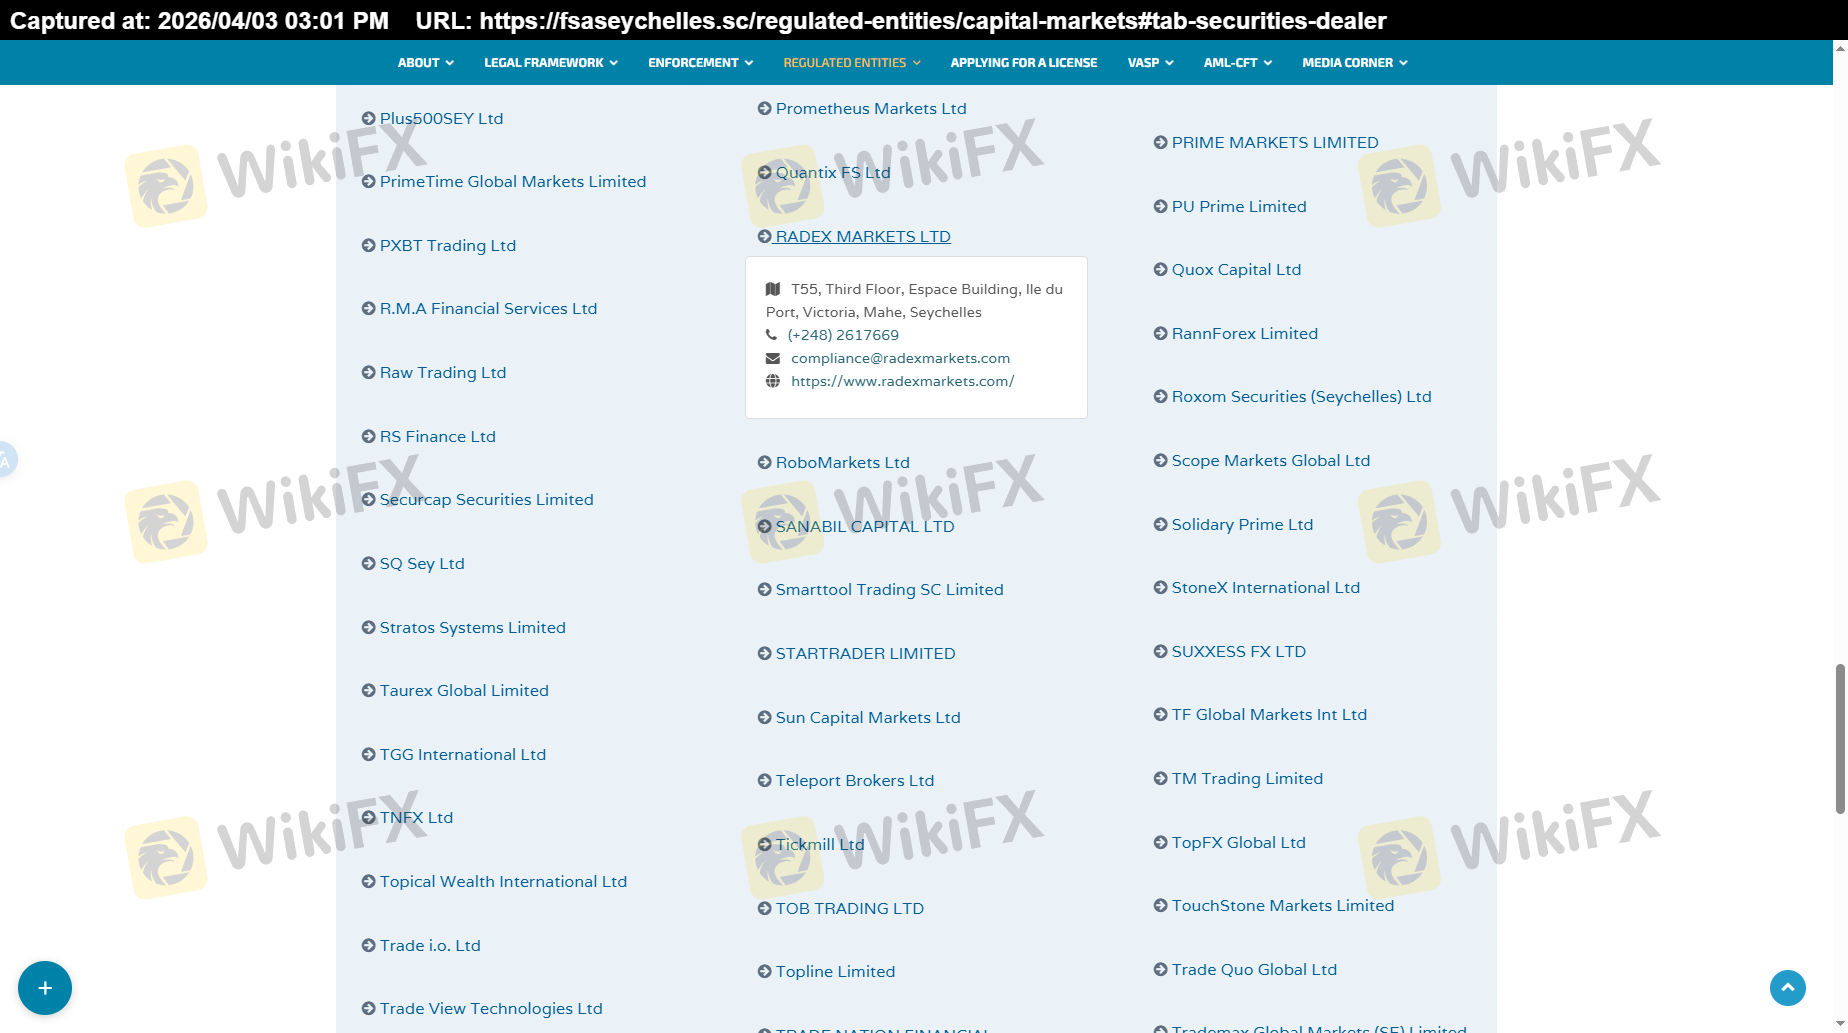Click the envelope icon in the RADEX details card
This screenshot has width=1848, height=1033.
coord(773,358)
